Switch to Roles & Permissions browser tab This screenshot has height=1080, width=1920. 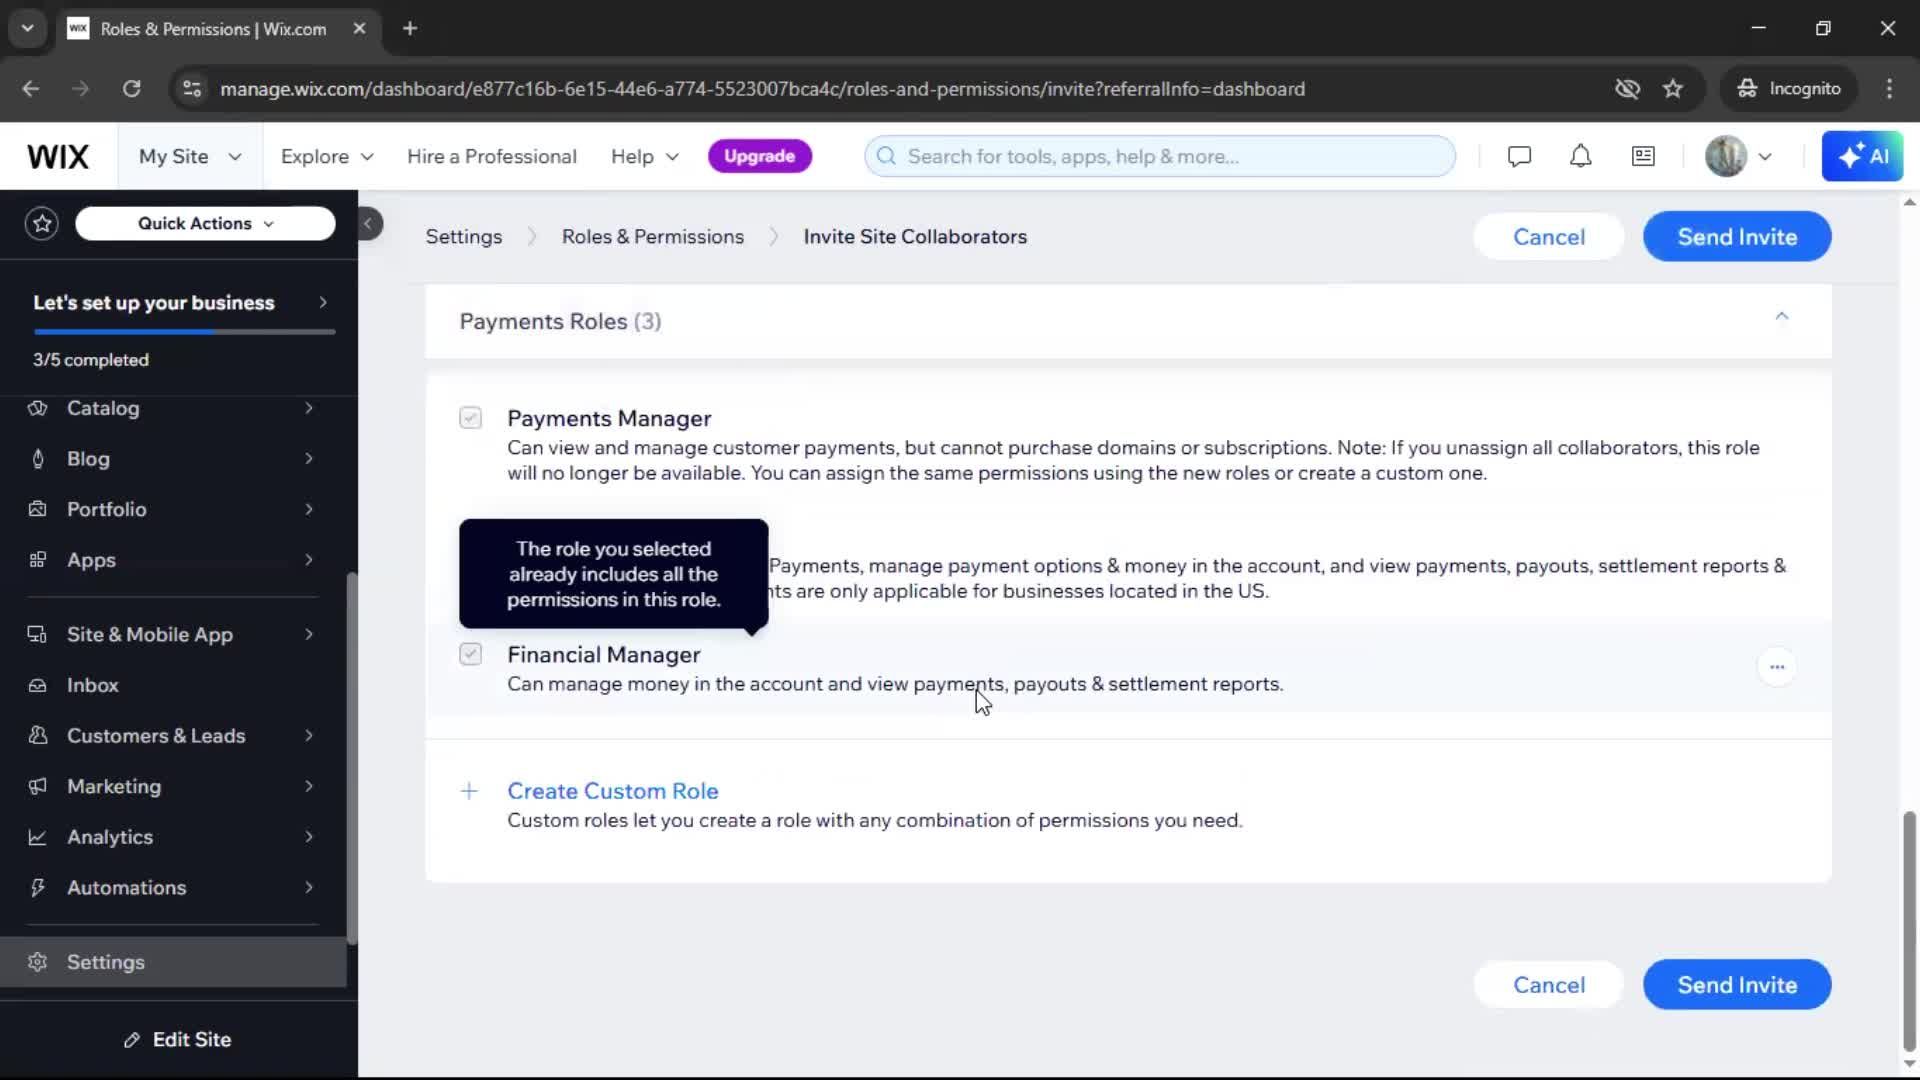(213, 29)
